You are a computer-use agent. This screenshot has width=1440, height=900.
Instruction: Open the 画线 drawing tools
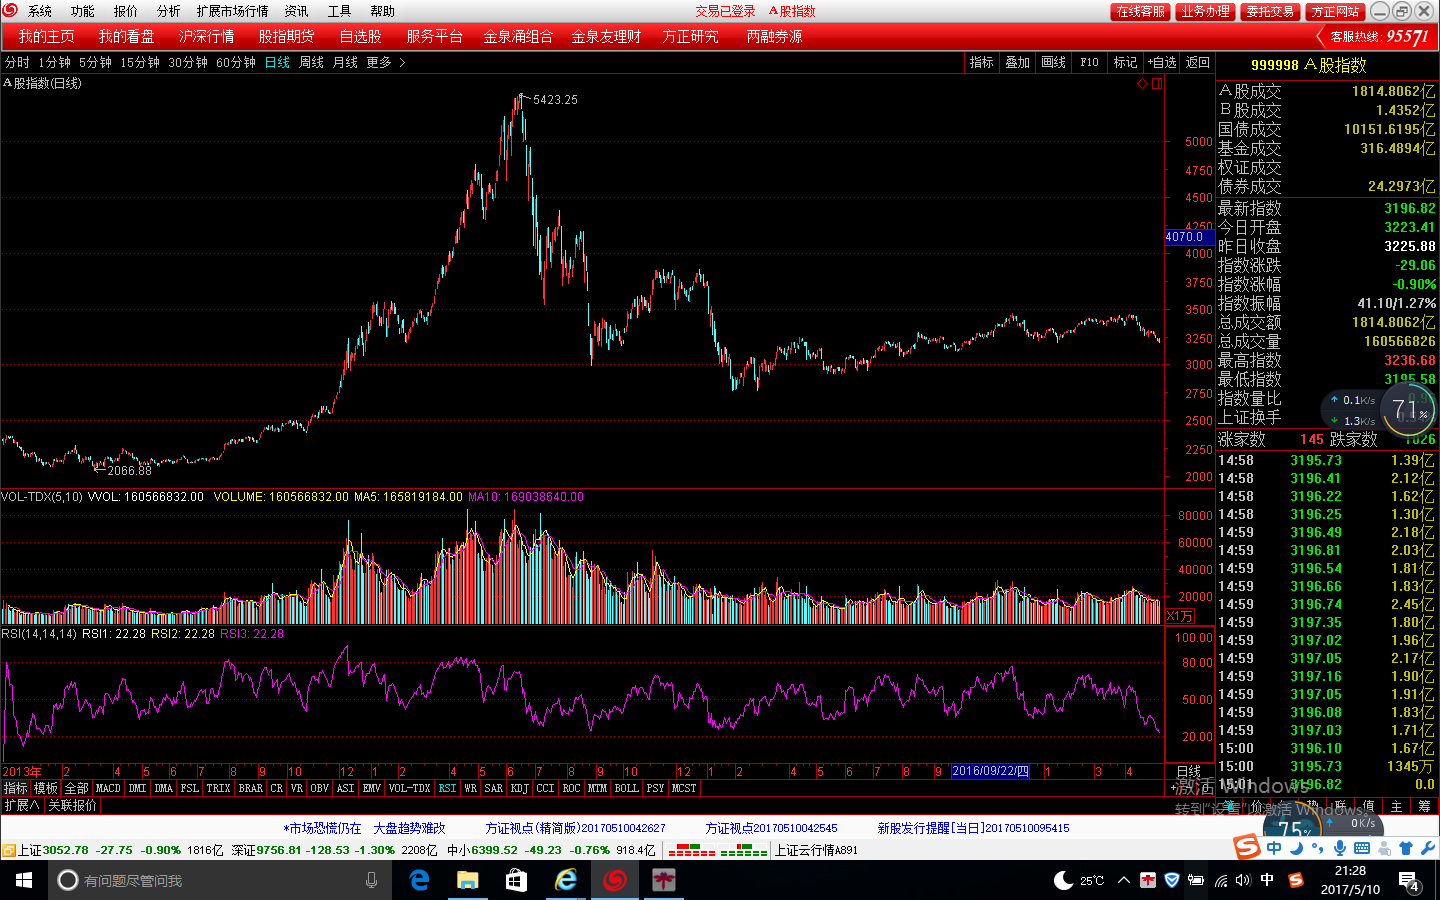(x=1054, y=62)
